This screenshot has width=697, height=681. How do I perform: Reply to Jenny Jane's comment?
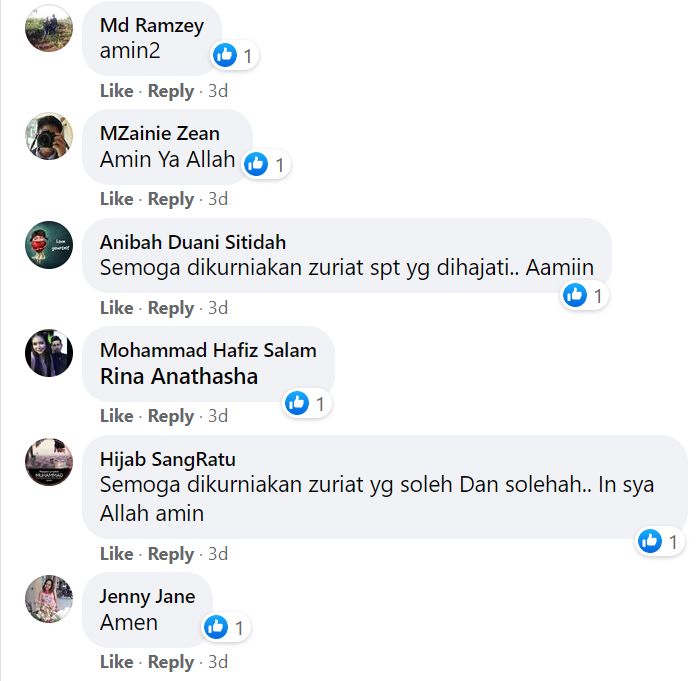170,662
